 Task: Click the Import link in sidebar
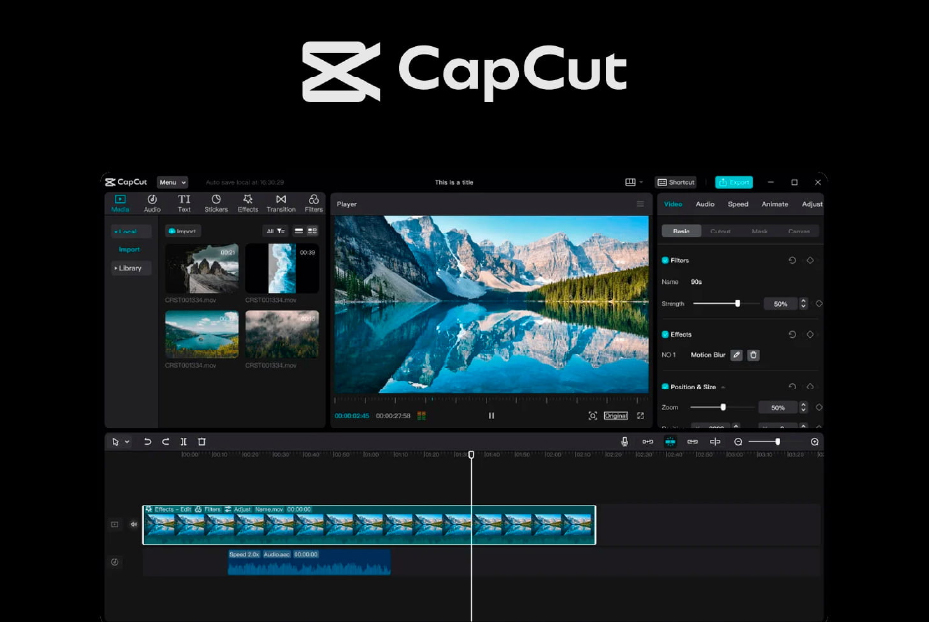click(129, 249)
